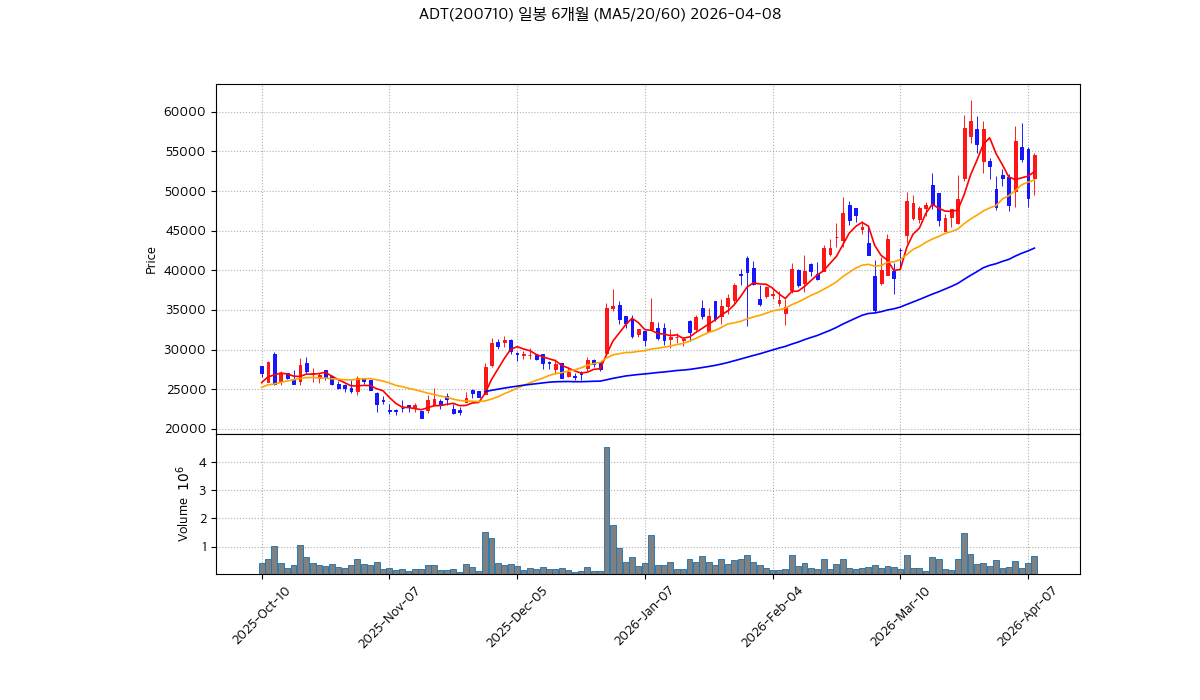Click the 35000 price axis label
The image size is (1200, 700).
(x=185, y=310)
